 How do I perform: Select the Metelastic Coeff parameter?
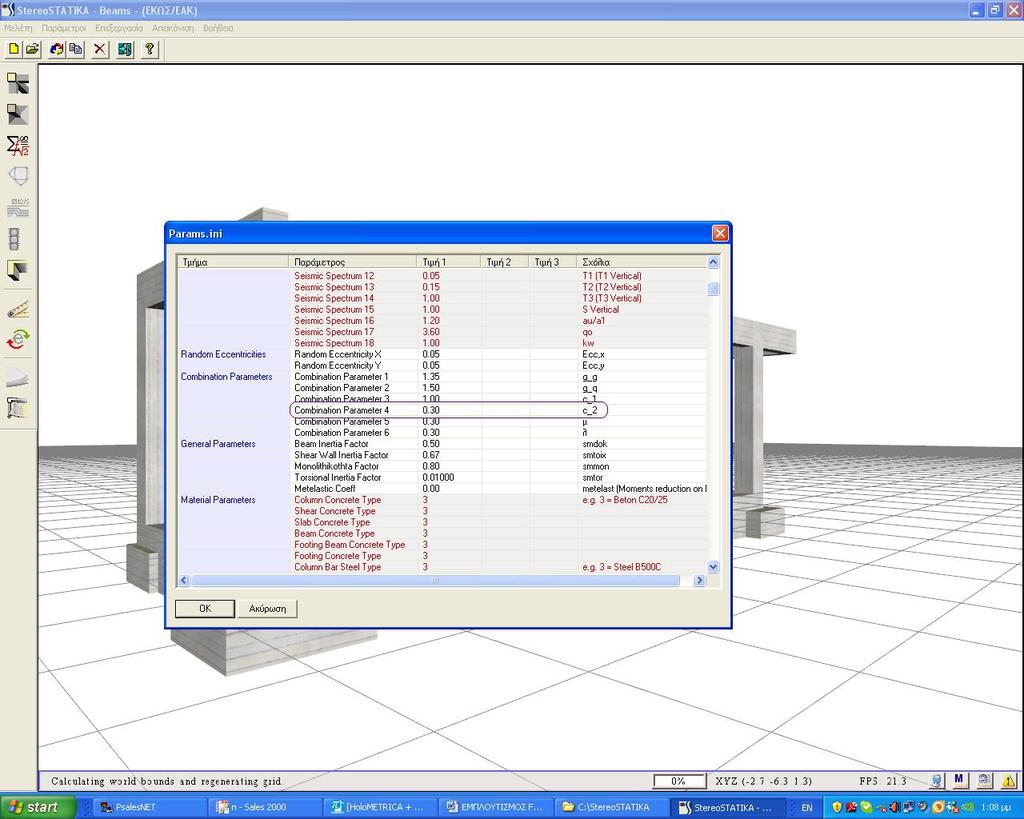(325, 489)
